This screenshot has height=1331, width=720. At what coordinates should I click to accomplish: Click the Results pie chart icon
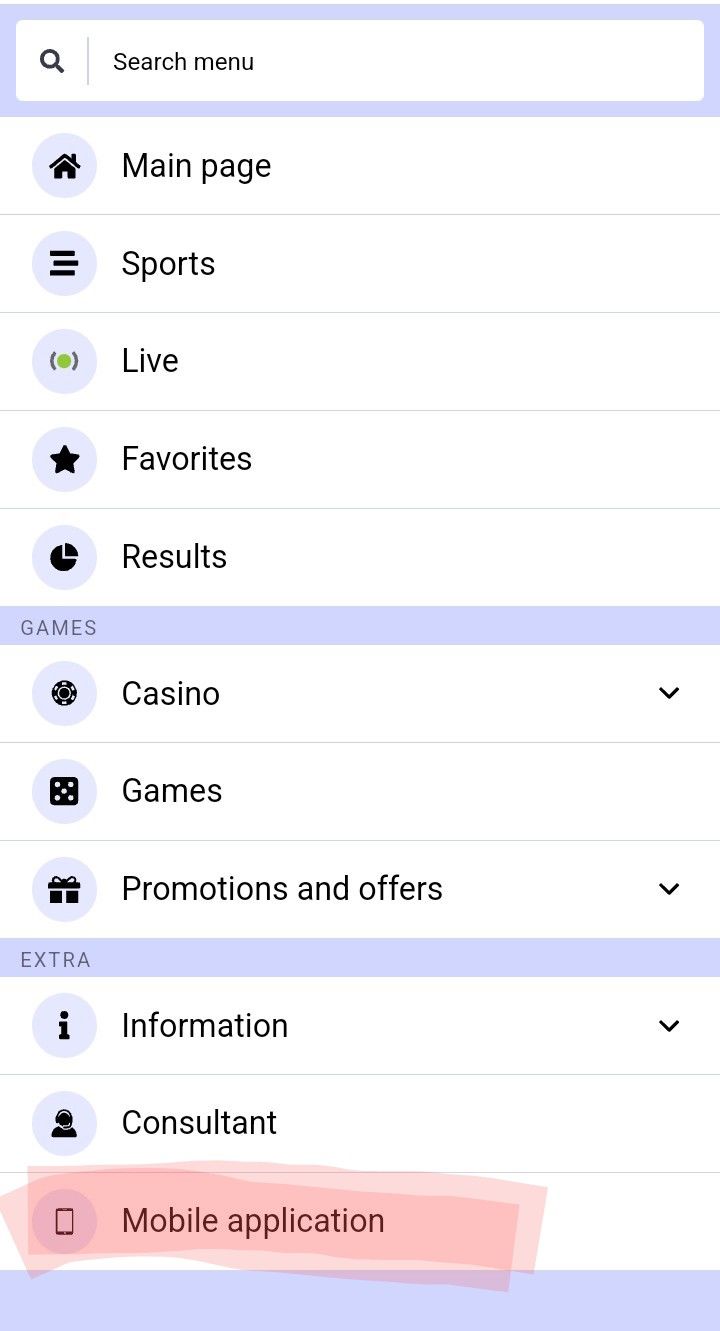pyautogui.click(x=64, y=557)
